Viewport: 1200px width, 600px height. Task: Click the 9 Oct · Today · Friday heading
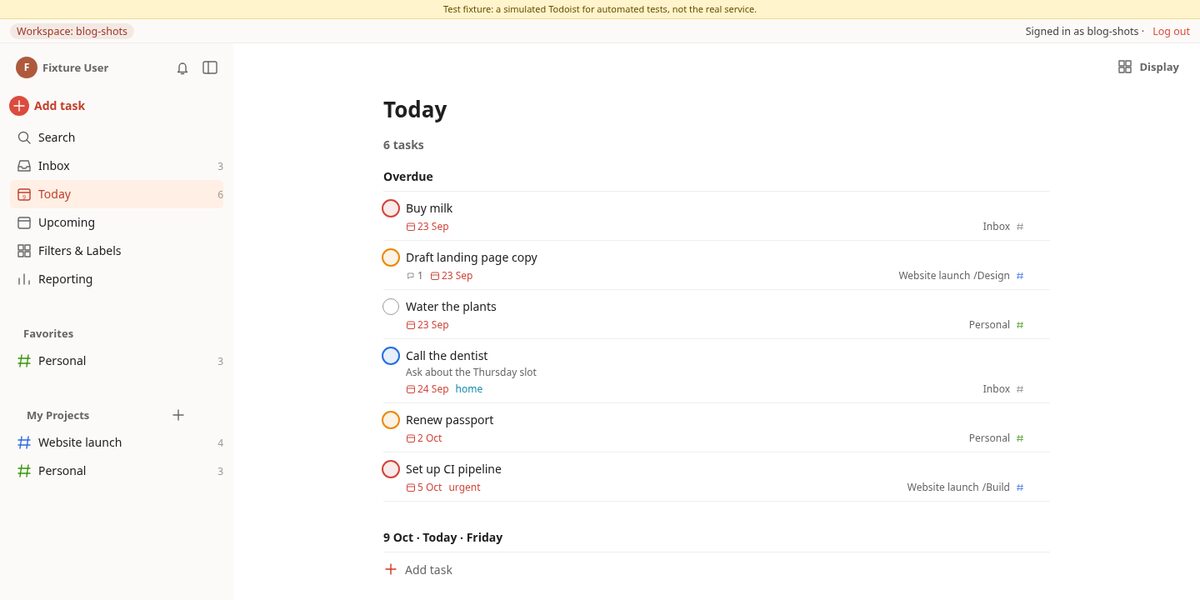click(x=443, y=538)
